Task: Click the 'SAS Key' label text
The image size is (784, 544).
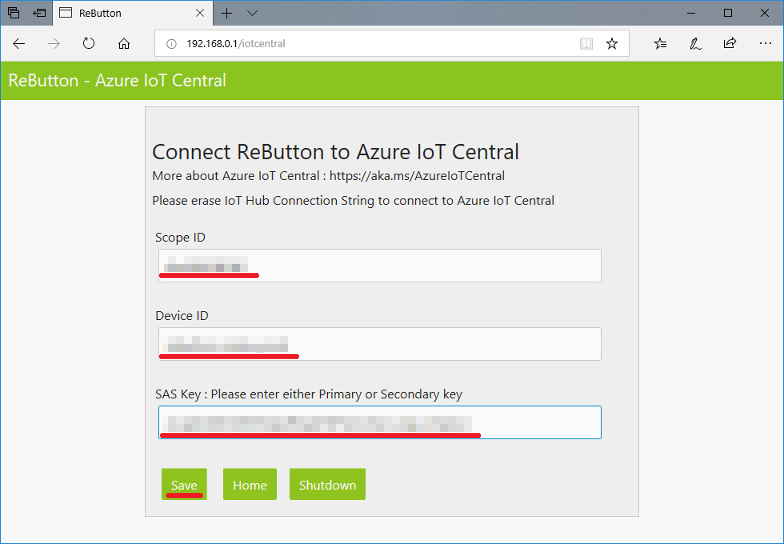Action: (178, 394)
